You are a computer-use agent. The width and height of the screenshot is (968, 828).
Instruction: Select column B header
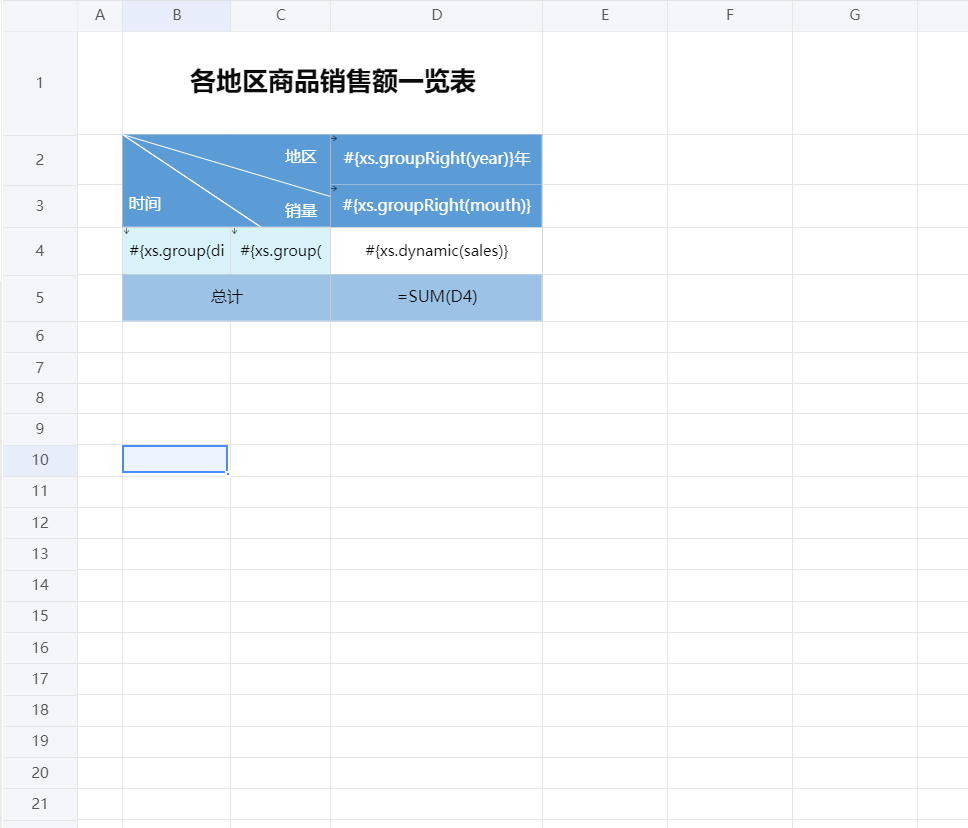pyautogui.click(x=177, y=15)
